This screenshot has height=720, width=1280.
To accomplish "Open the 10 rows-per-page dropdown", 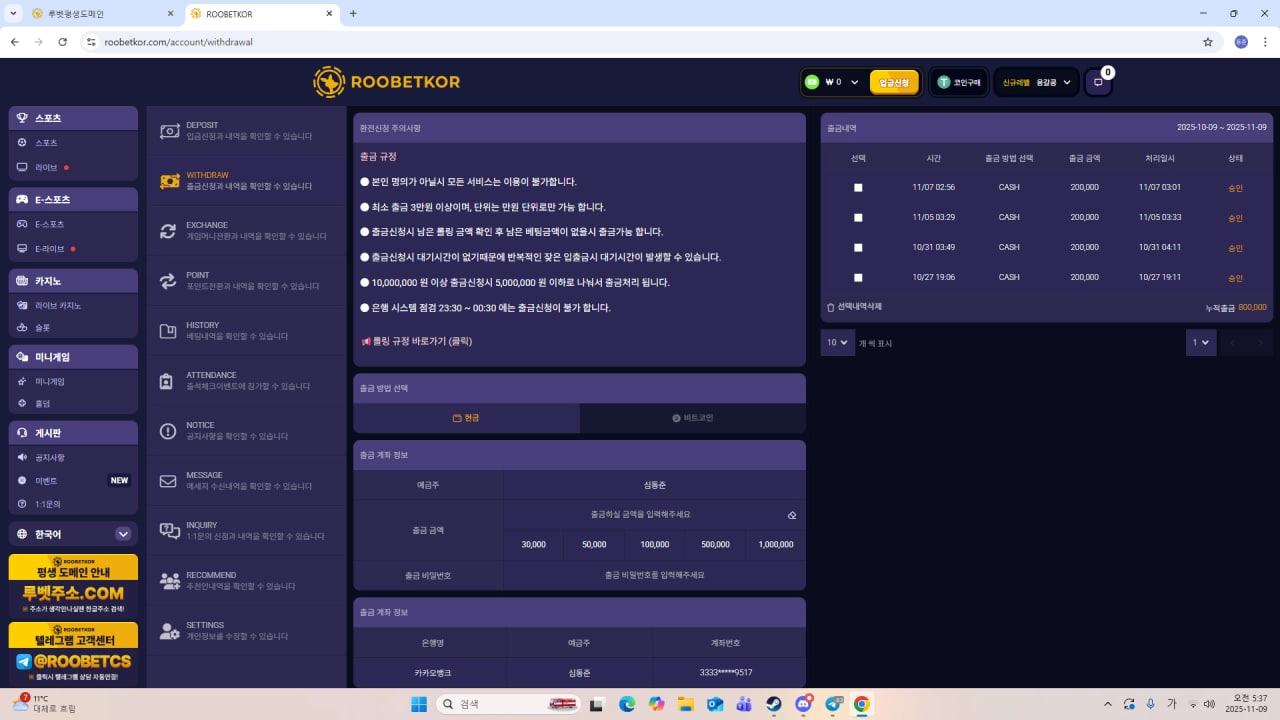I will [x=836, y=342].
